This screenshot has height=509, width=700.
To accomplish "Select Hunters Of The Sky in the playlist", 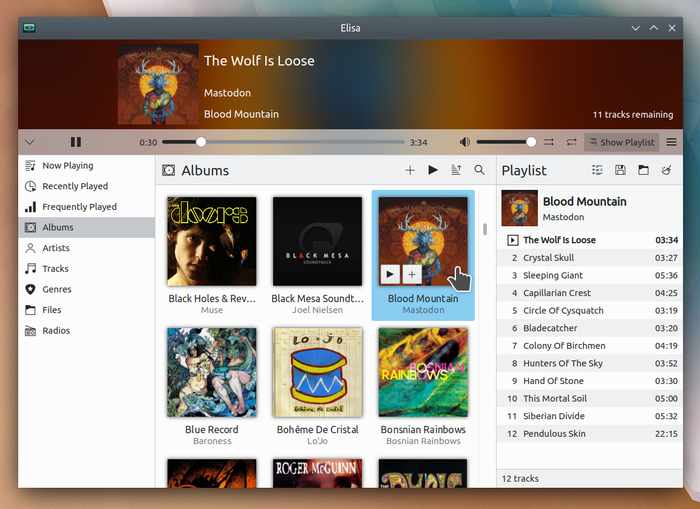I will click(x=590, y=363).
